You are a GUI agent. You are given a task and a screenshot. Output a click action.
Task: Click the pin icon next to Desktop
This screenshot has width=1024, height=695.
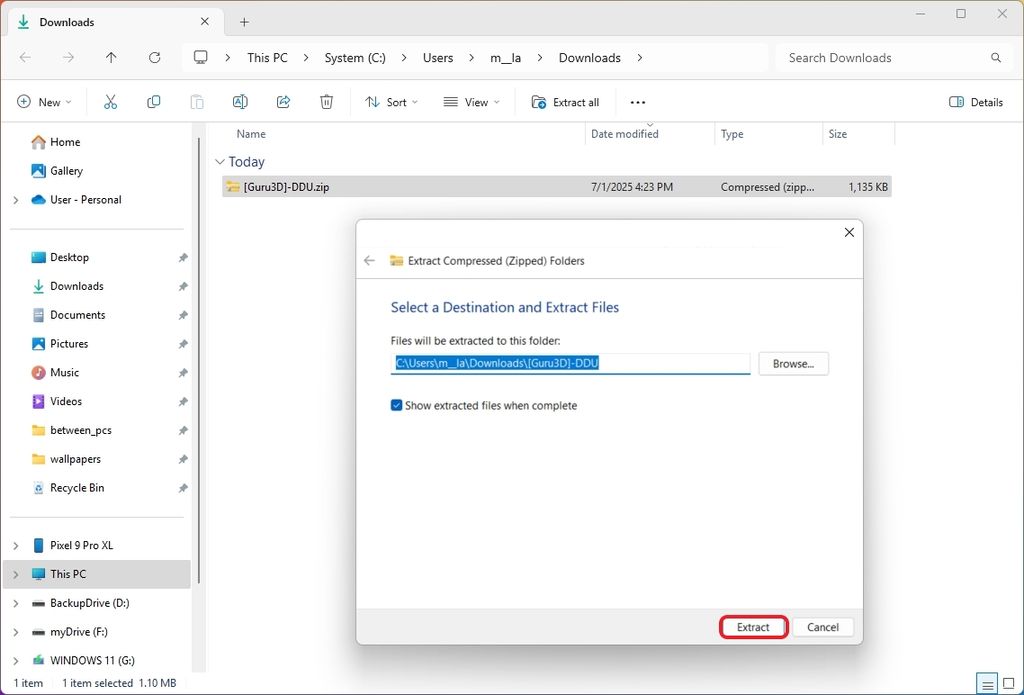click(x=184, y=257)
